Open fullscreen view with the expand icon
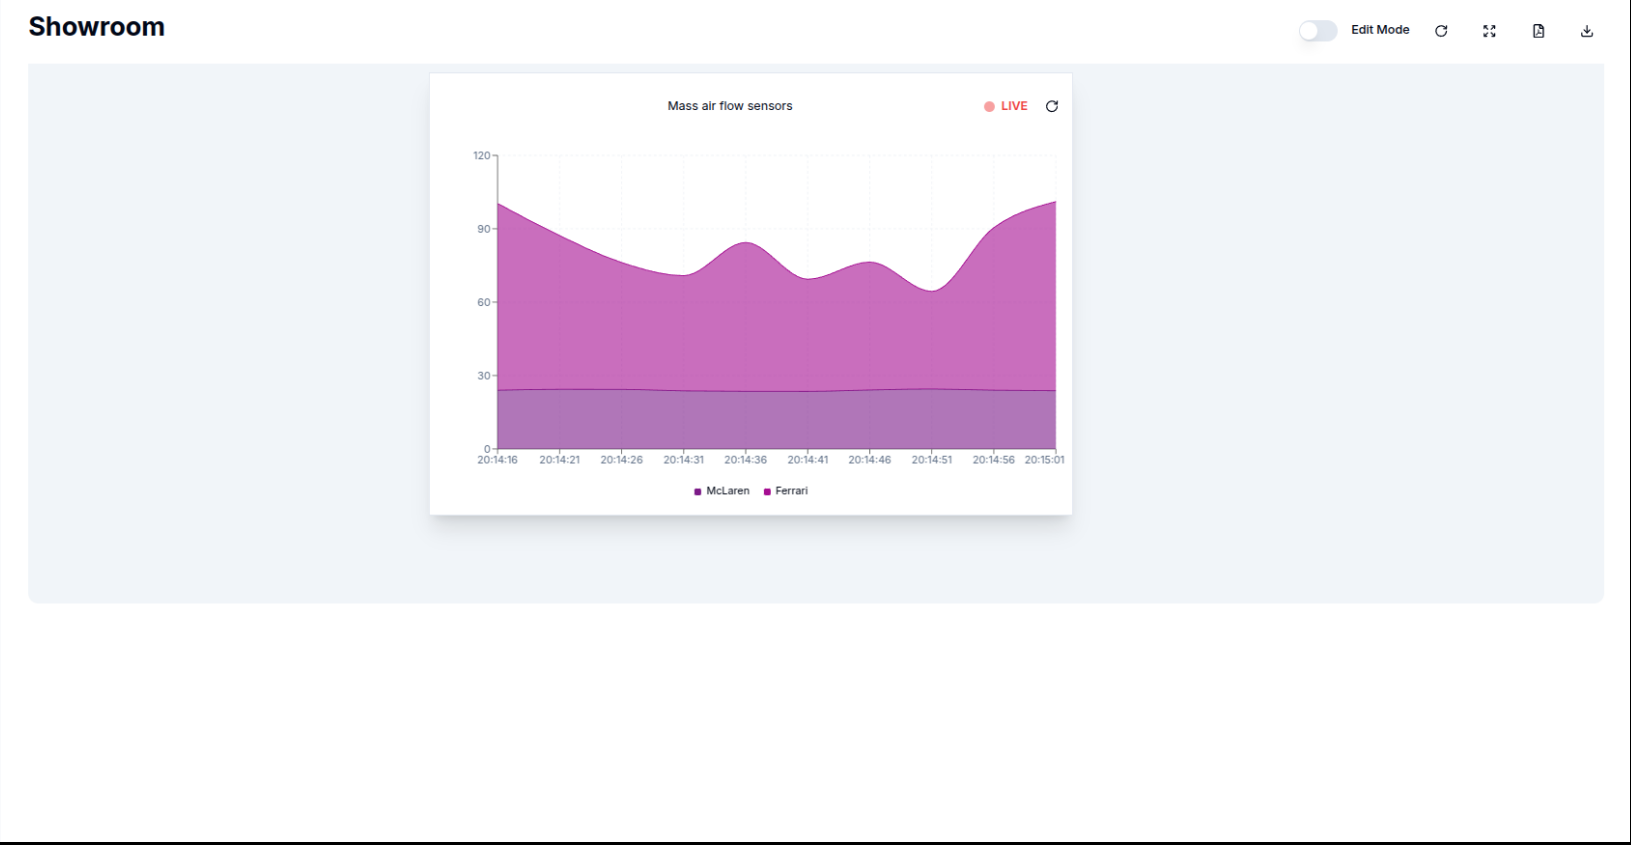This screenshot has height=845, width=1631. [x=1489, y=31]
